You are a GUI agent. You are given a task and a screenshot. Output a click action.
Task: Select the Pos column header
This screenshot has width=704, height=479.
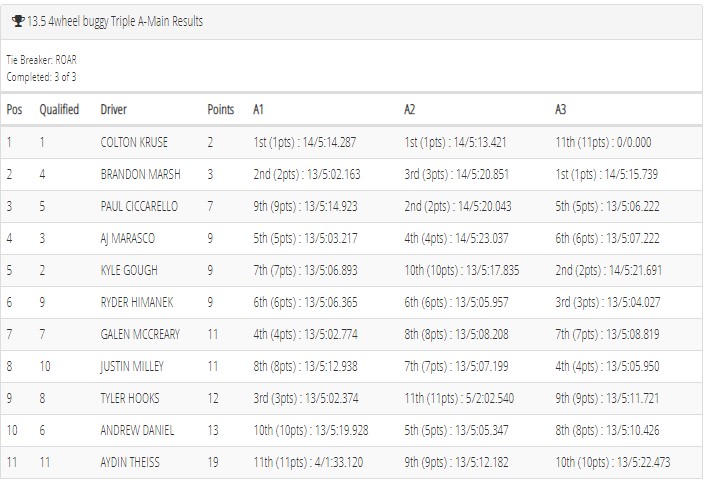point(14,110)
